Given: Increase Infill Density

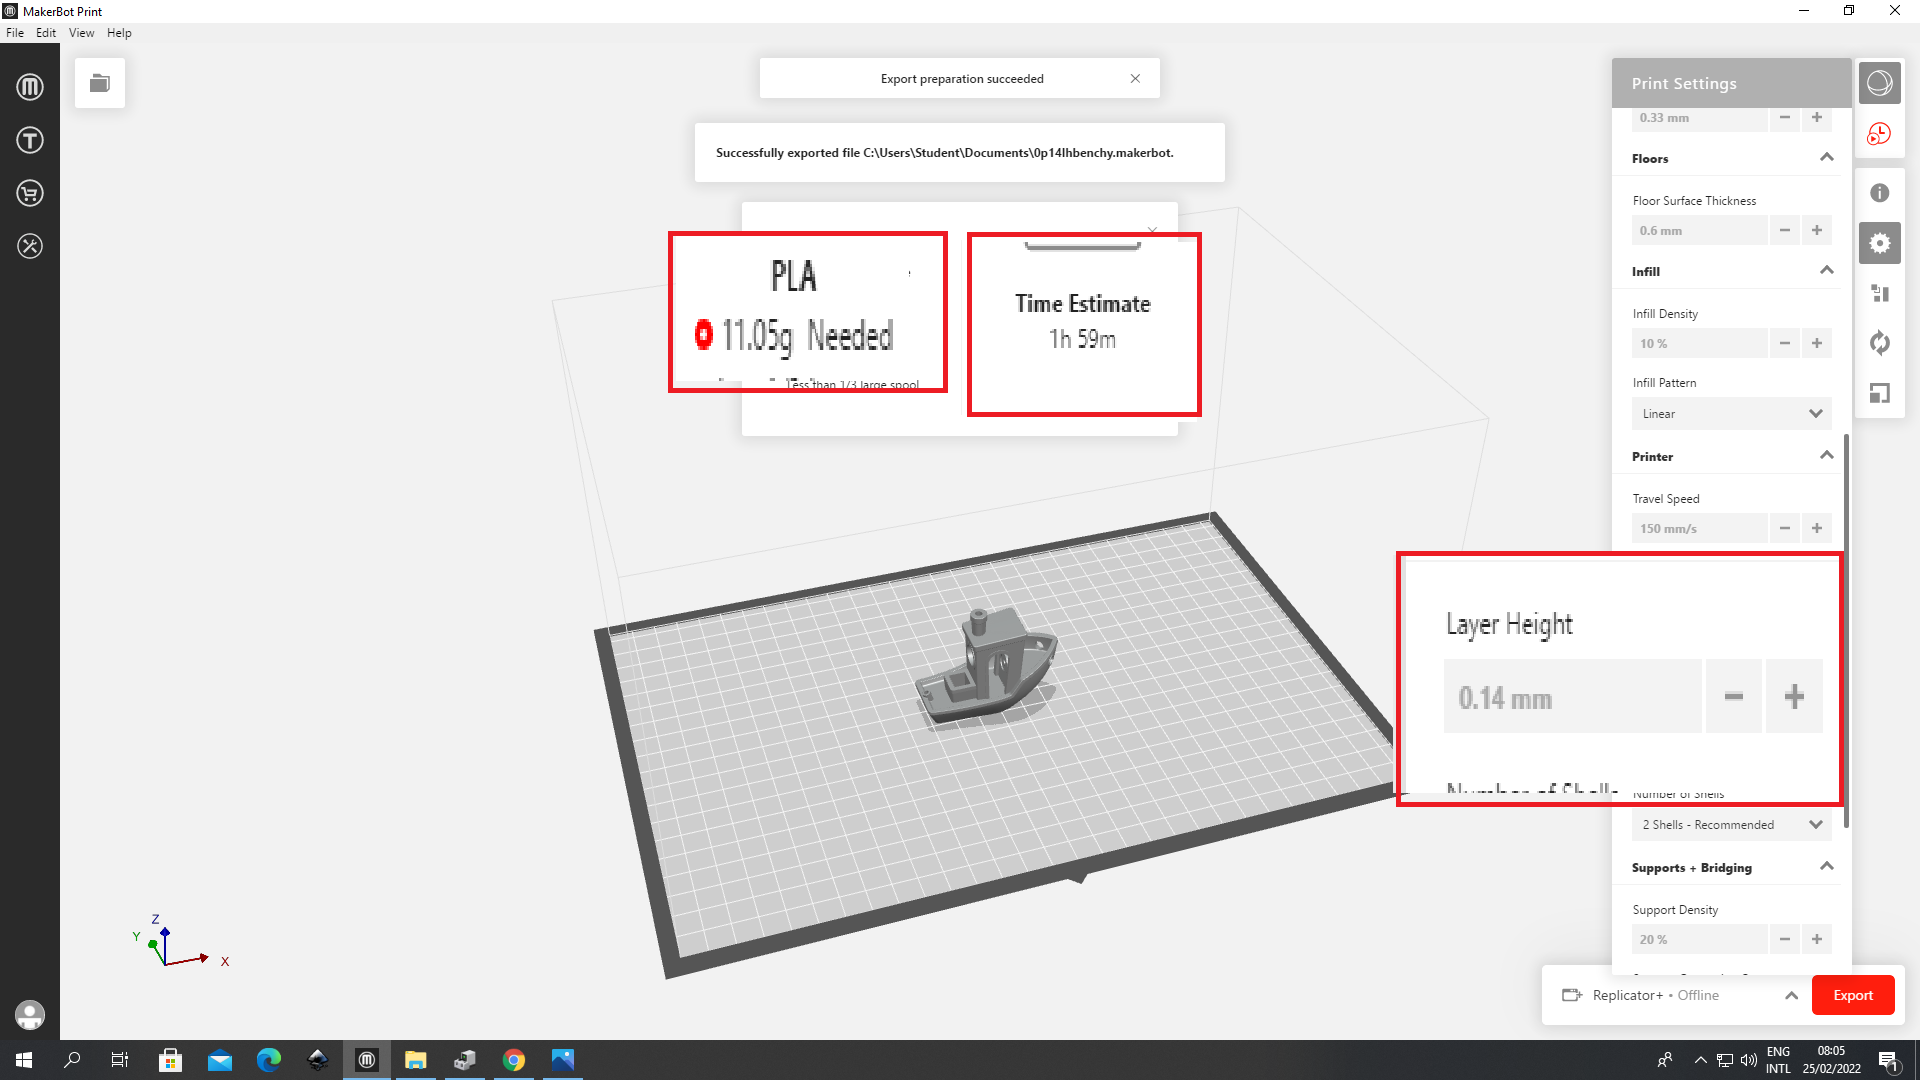Looking at the screenshot, I should (x=1817, y=343).
